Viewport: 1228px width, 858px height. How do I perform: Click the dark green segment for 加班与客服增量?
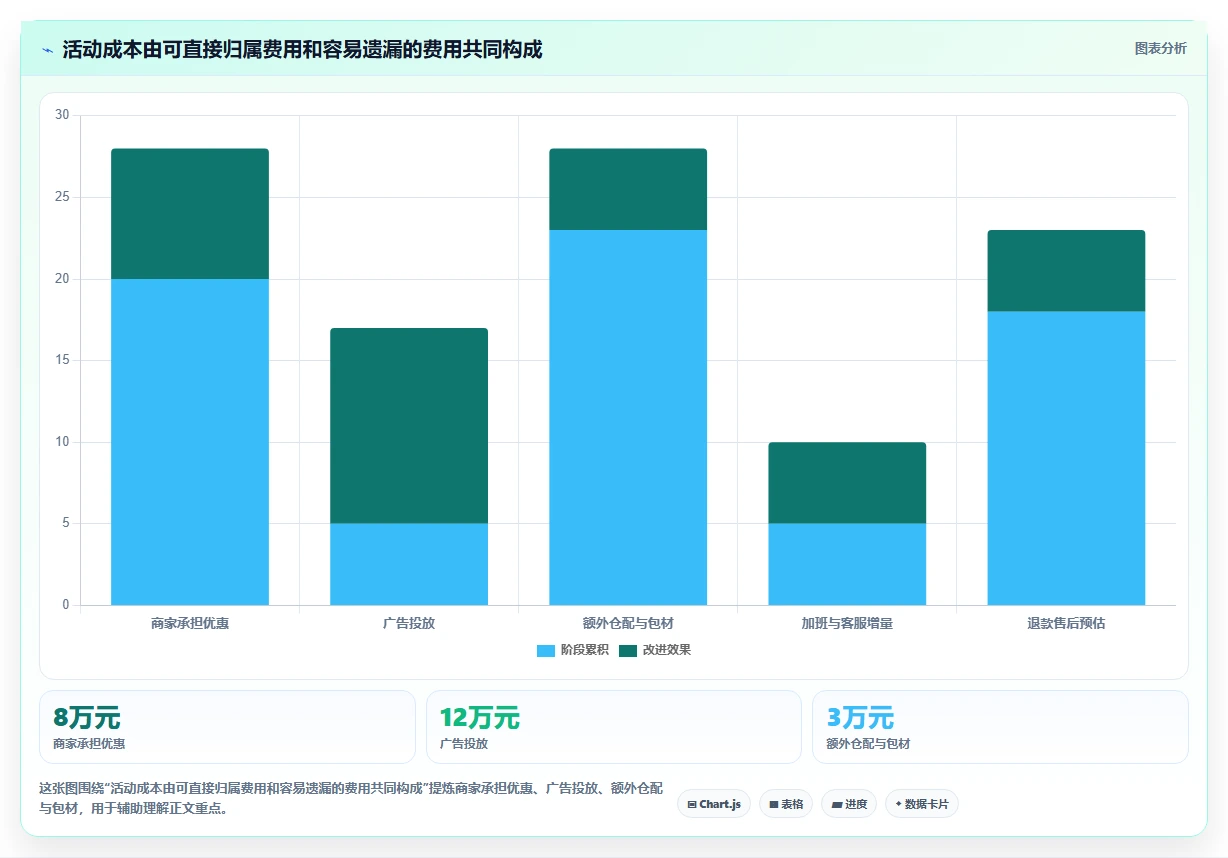[x=847, y=483]
